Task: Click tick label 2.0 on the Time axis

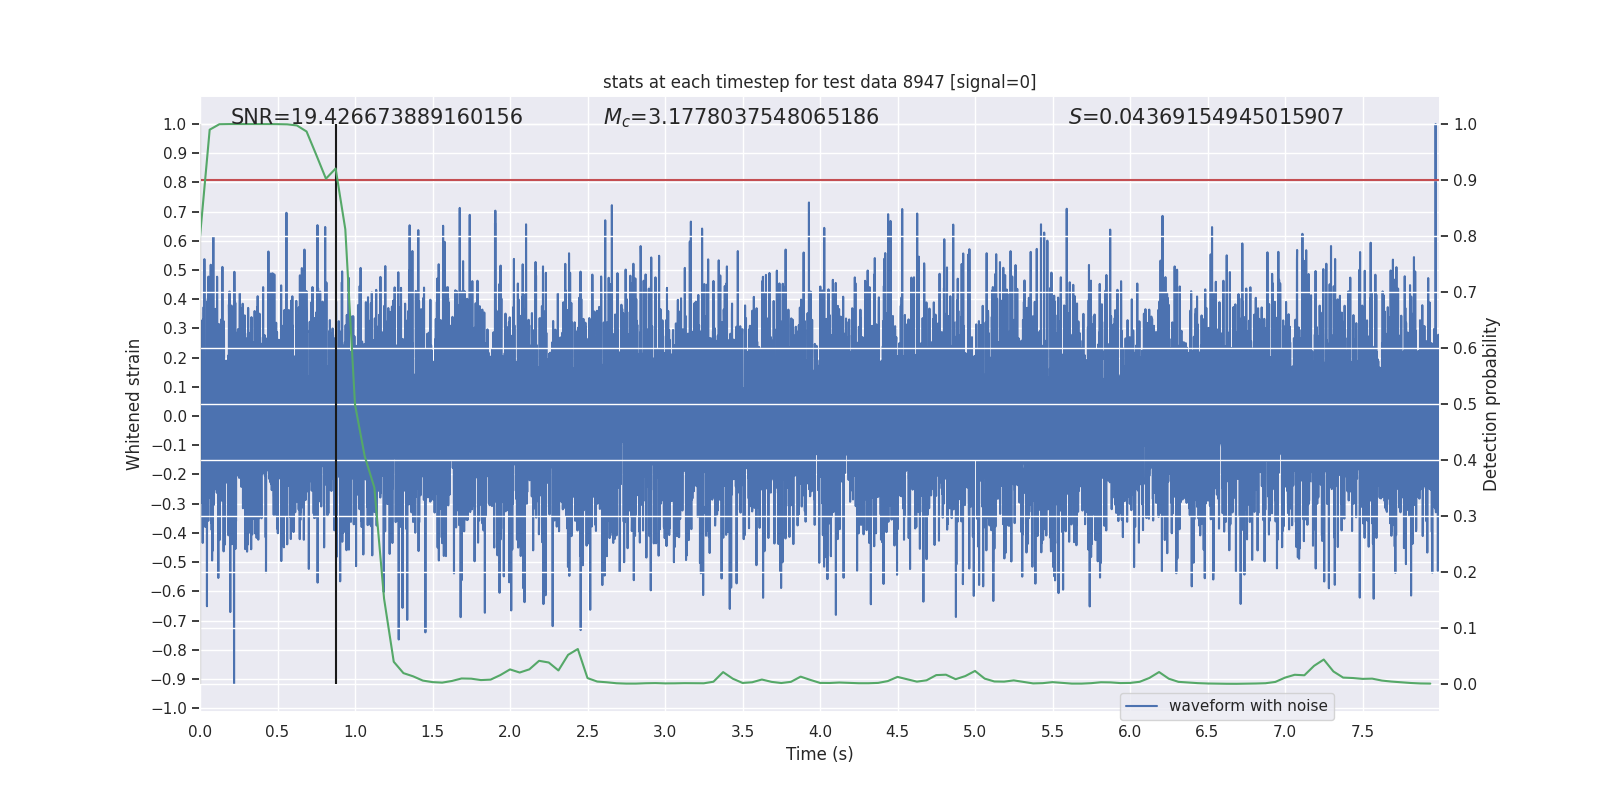Action: (x=510, y=731)
